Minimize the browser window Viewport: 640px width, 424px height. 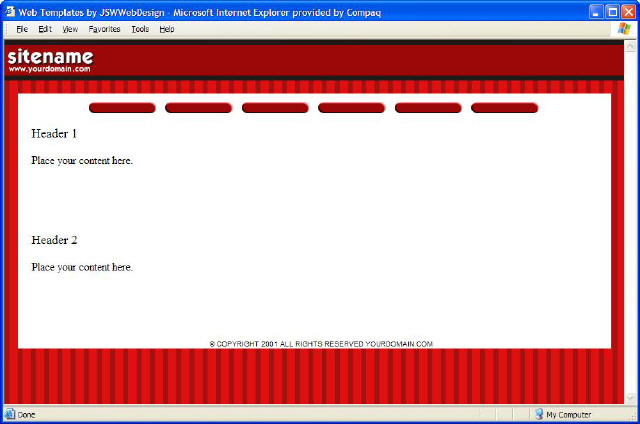pos(595,10)
